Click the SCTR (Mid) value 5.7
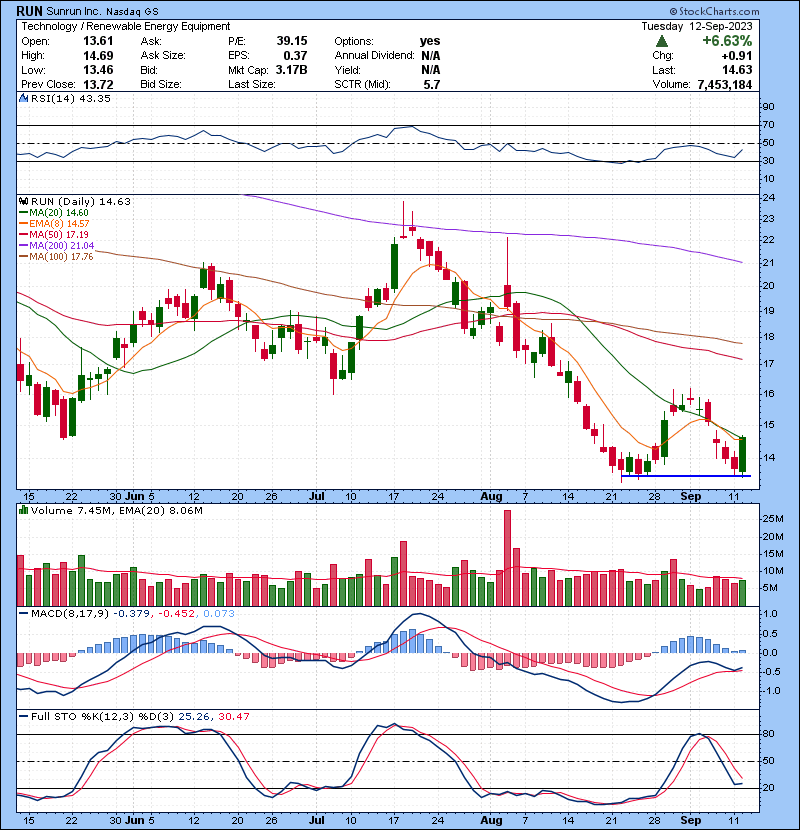 [432, 85]
